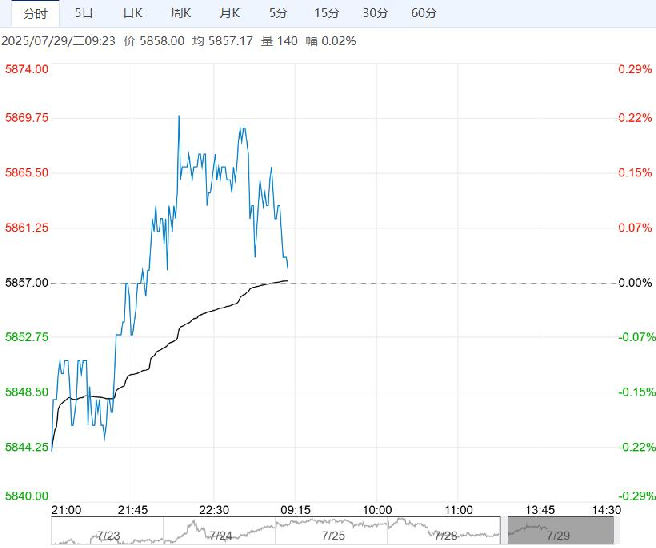Select the 30分 interval tab

click(x=375, y=13)
